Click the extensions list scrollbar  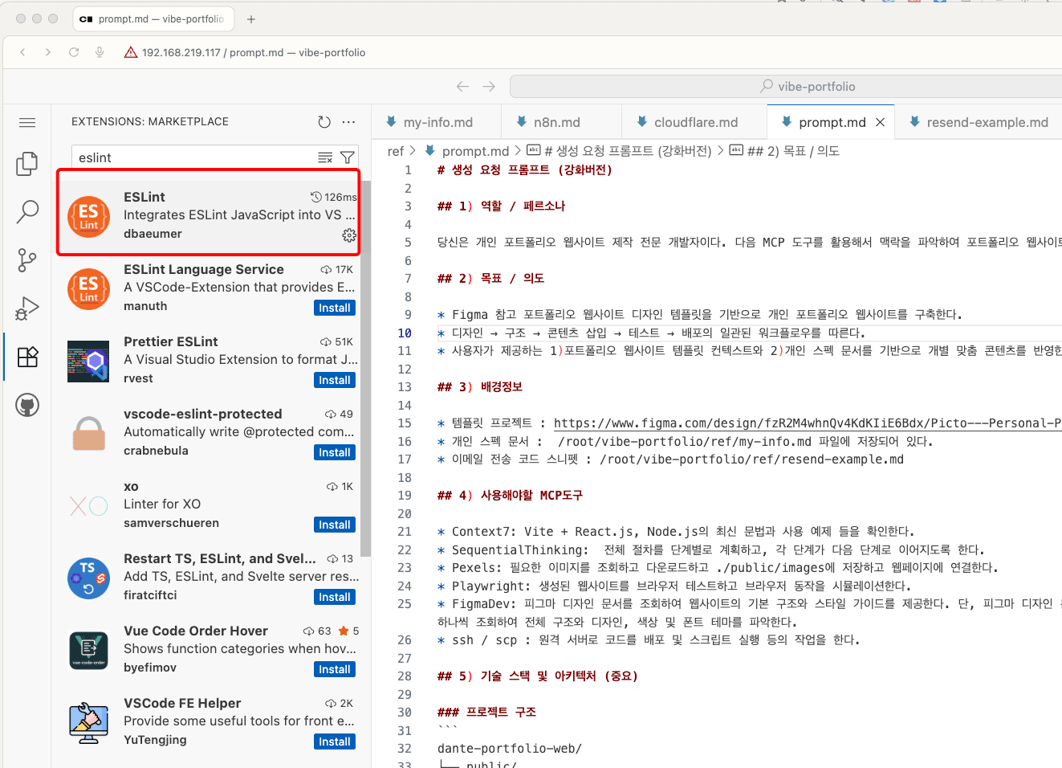pyautogui.click(x=366, y=369)
